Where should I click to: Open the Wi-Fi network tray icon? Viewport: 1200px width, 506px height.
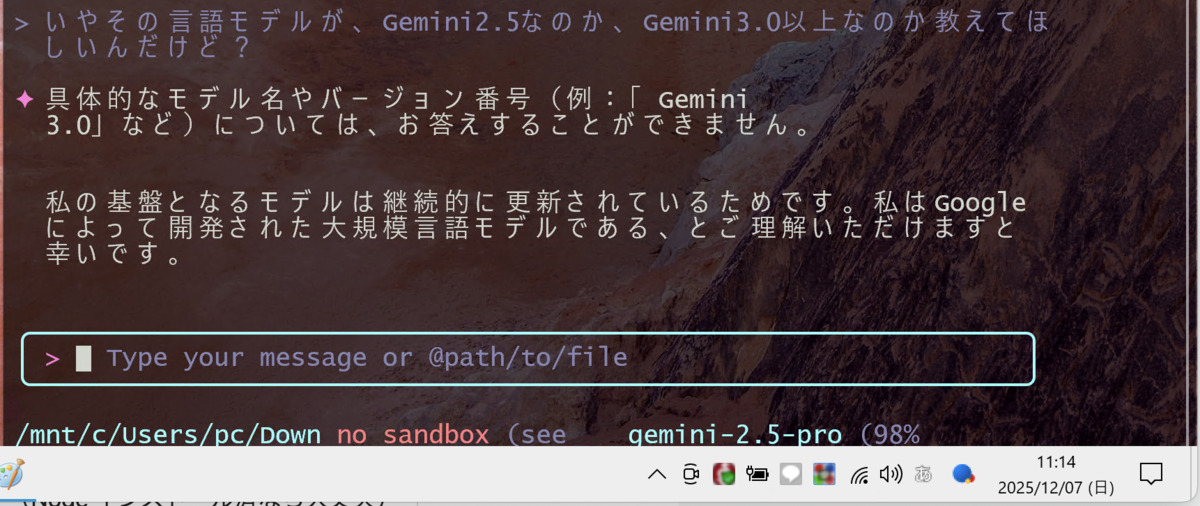859,475
